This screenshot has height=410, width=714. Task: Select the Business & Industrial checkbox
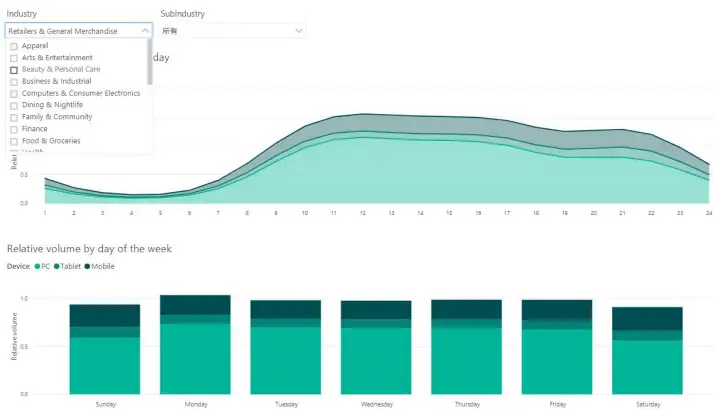(x=14, y=82)
